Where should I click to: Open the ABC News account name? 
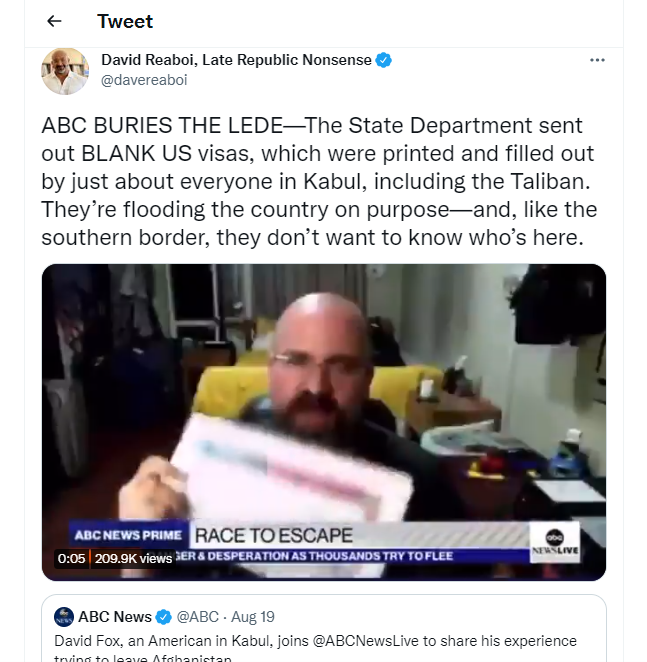[x=115, y=617]
